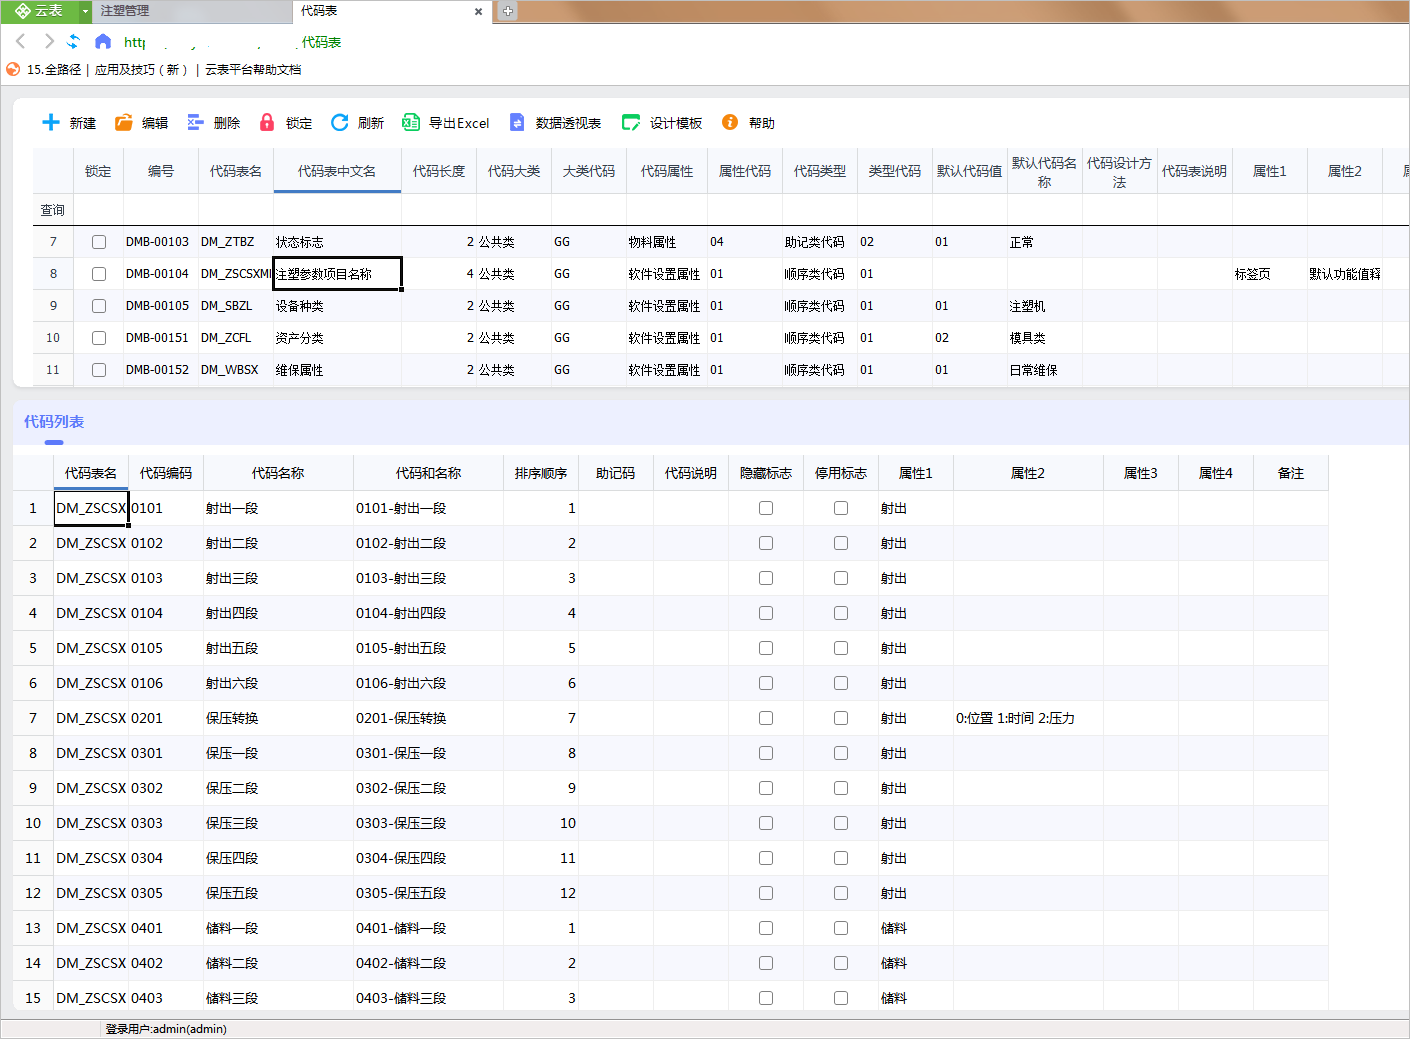Open 15.全路径 bookmark link
1410x1039 pixels.
point(54,70)
